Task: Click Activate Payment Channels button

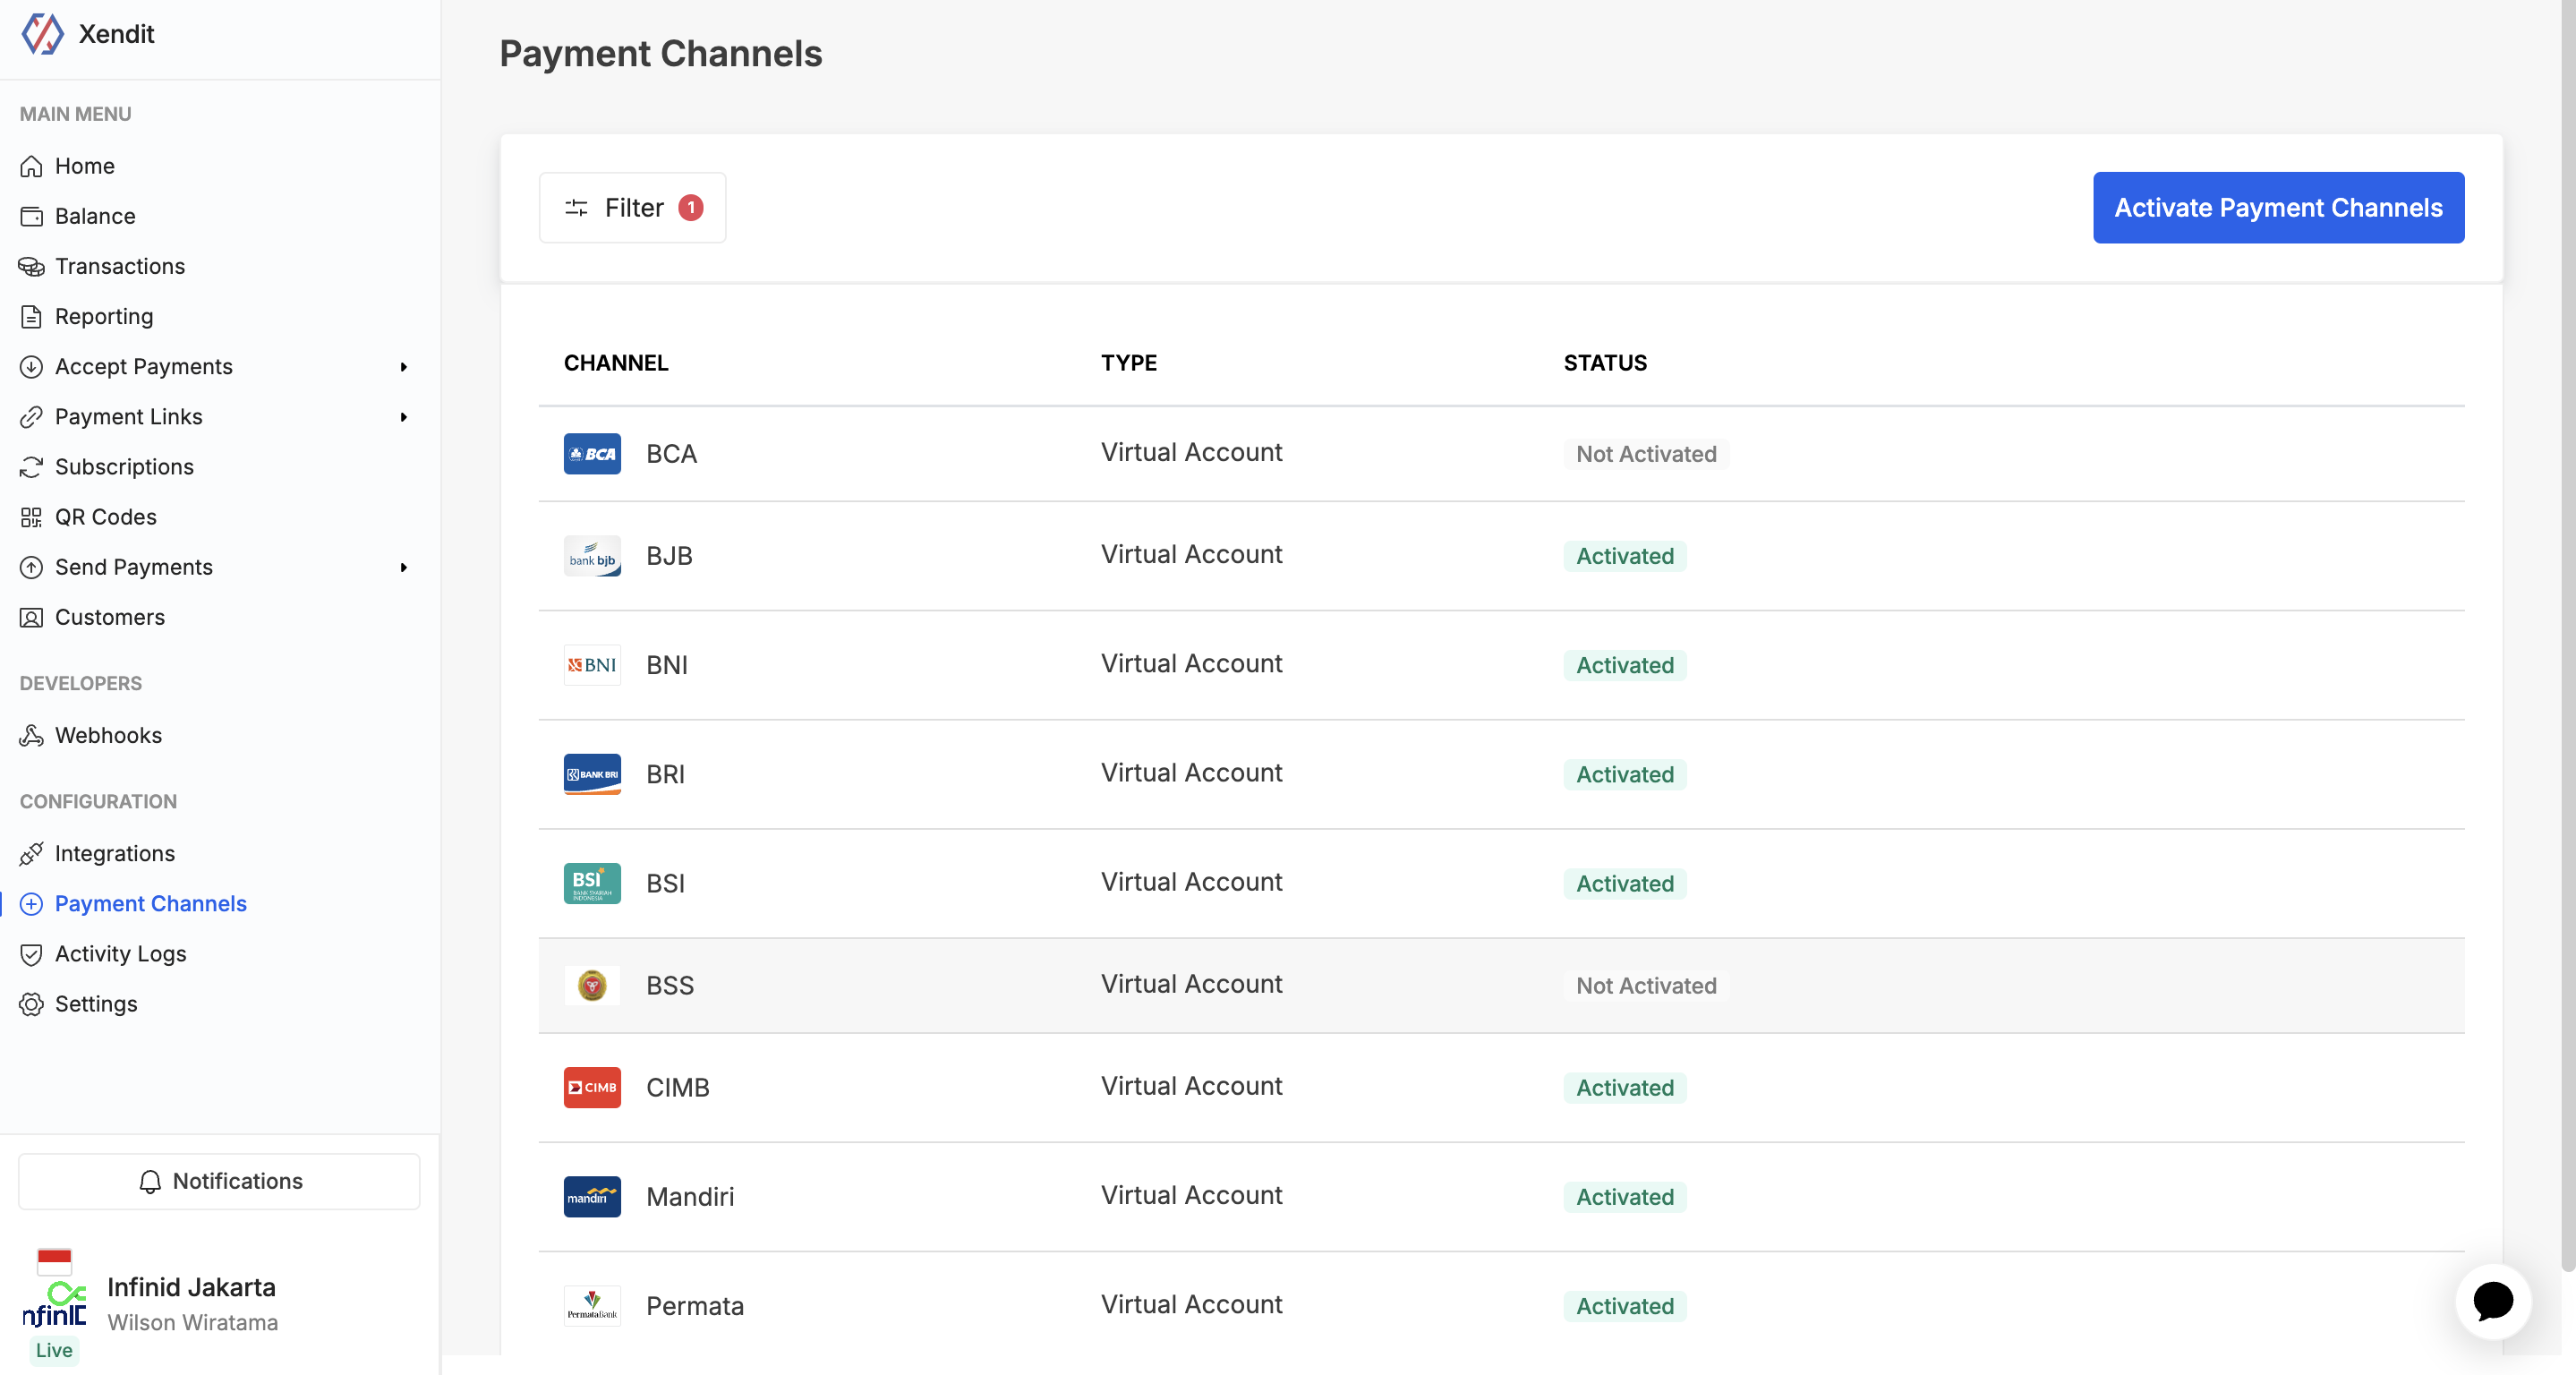Action: (2278, 208)
